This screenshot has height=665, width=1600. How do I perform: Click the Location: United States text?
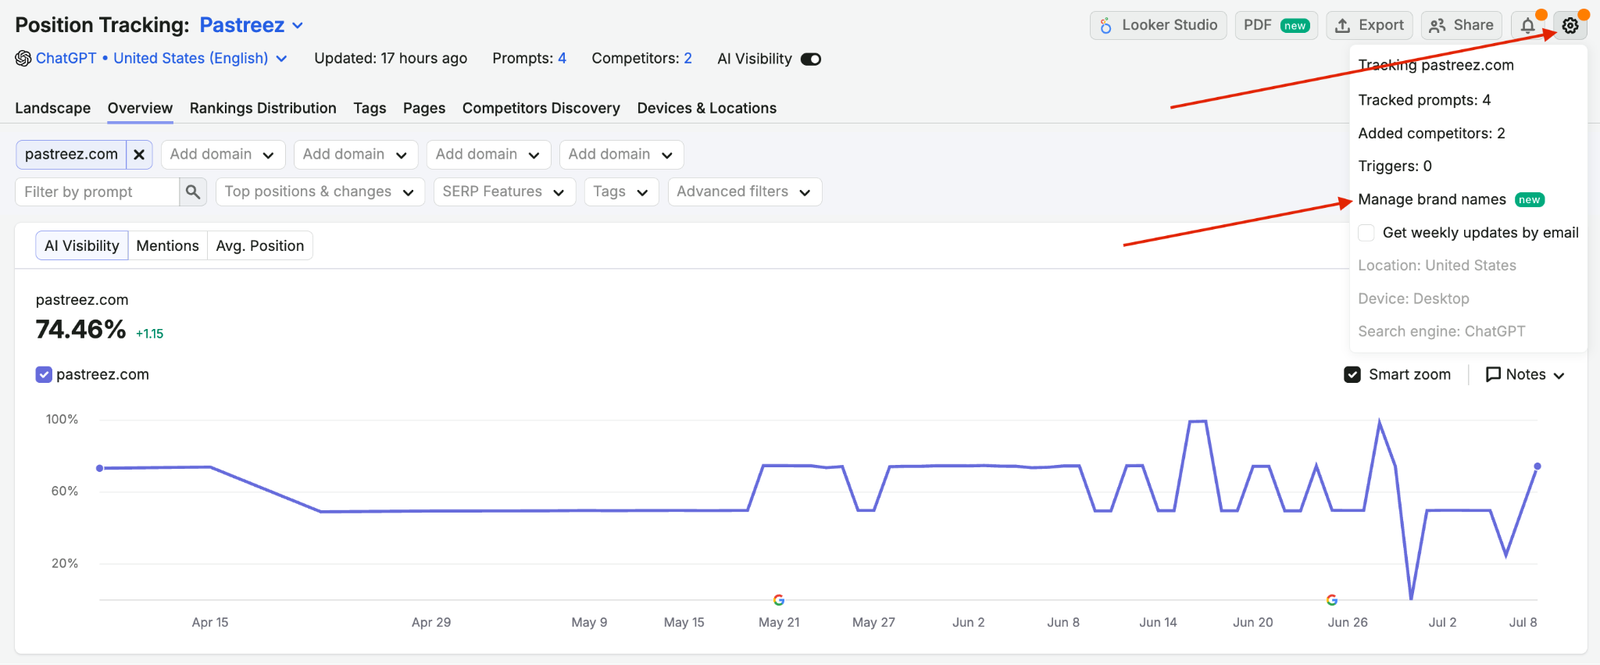1437,266
